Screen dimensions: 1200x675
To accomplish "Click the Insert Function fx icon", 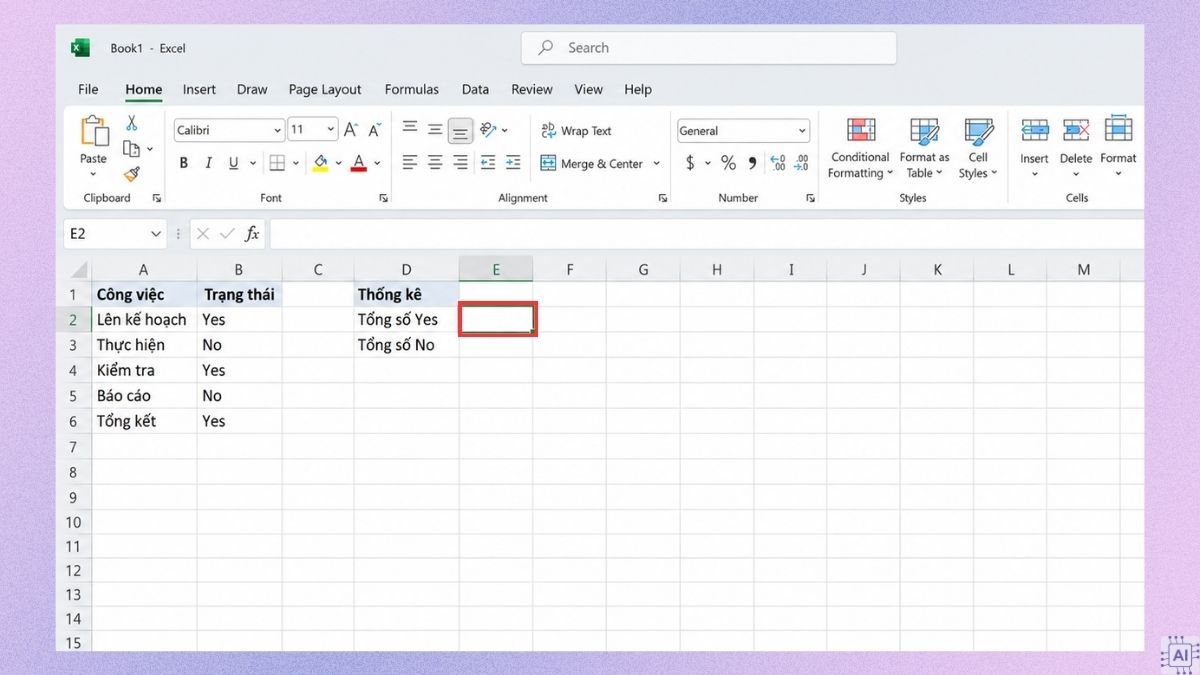I will [x=252, y=234].
